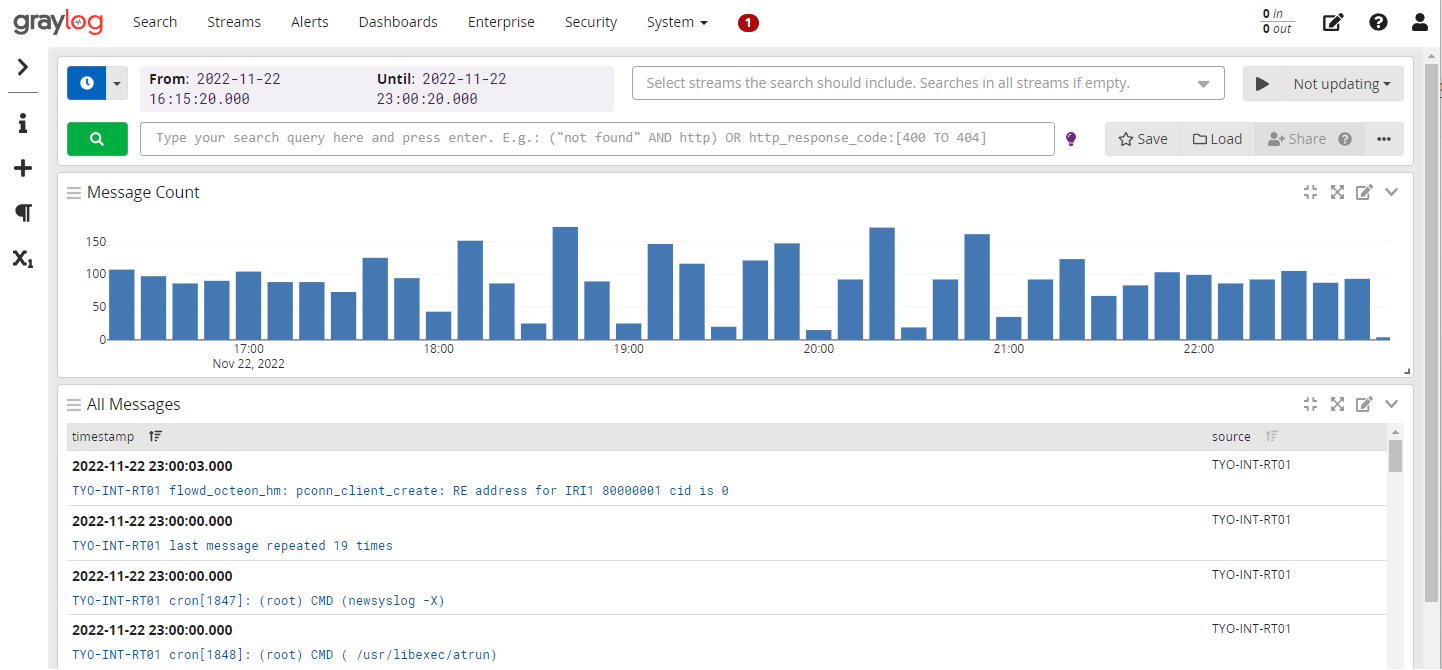This screenshot has height=670, width=1442.
Task: Start live updating with play button
Action: [x=1262, y=84]
